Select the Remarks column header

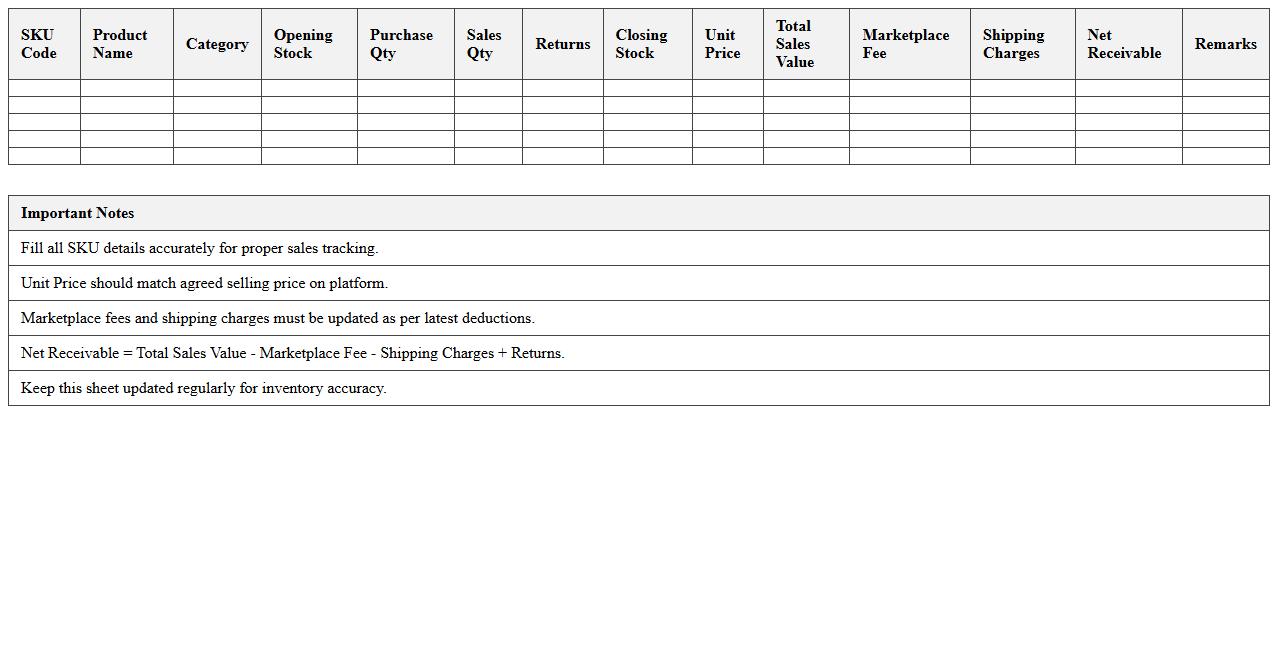click(x=1225, y=44)
